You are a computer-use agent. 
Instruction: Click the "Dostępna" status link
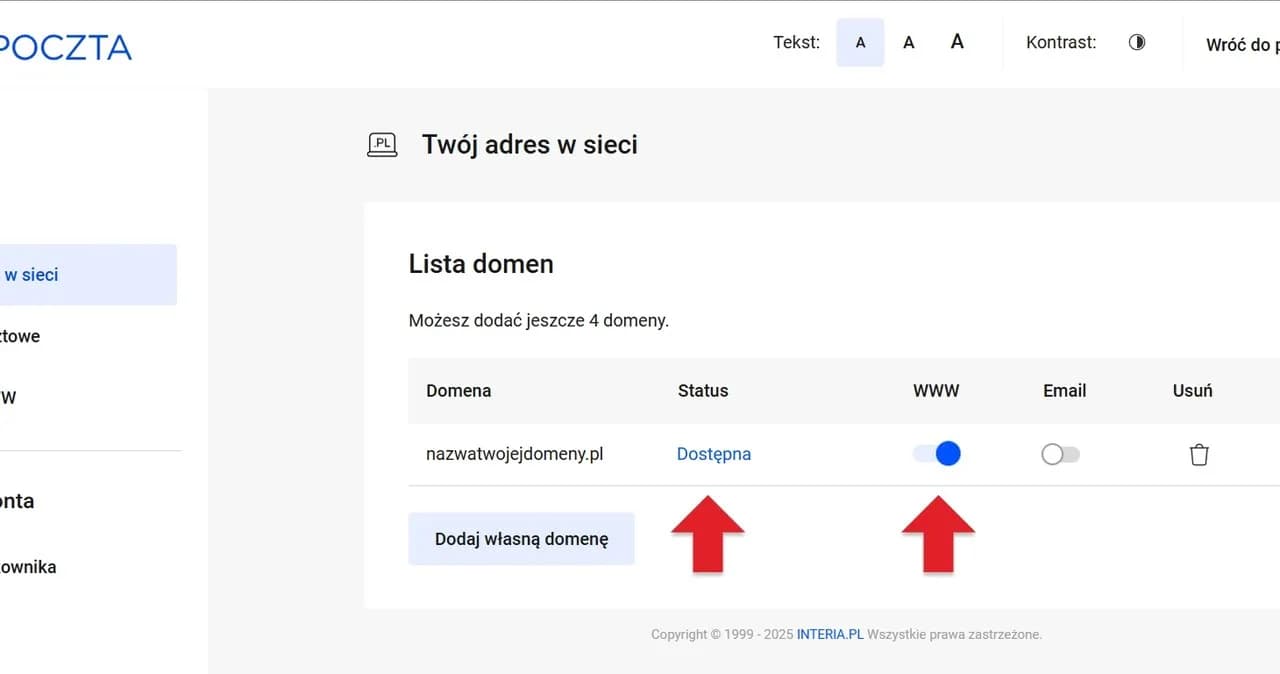(713, 454)
